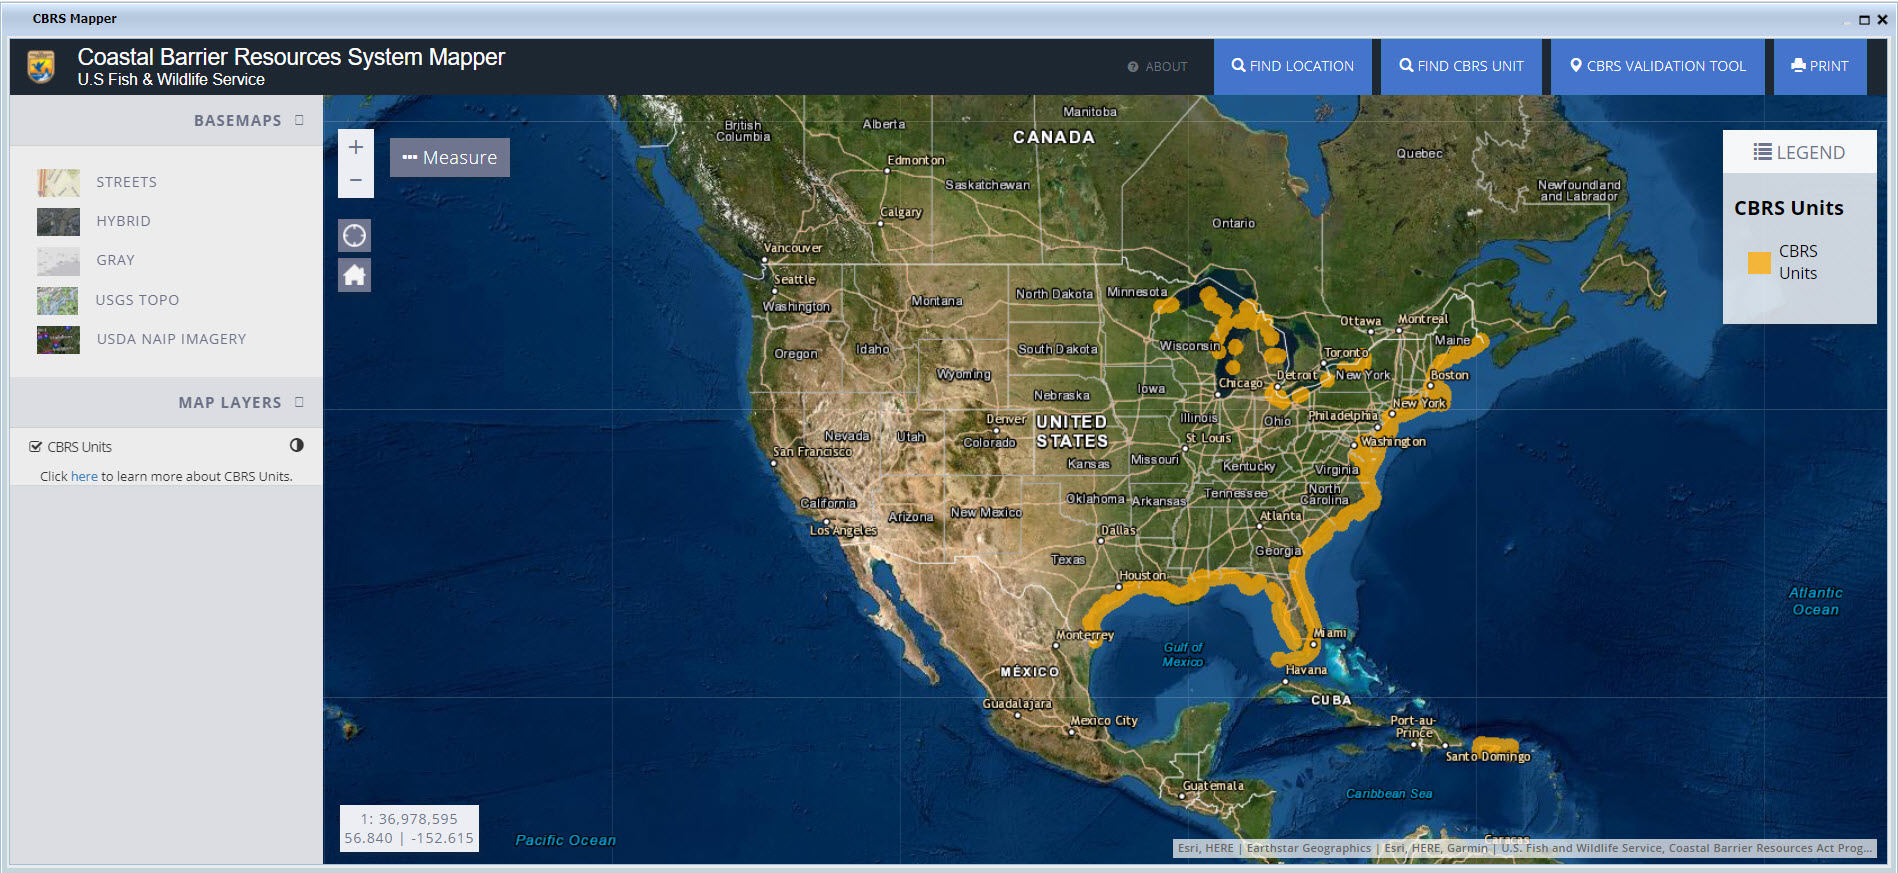The image size is (1898, 873).
Task: Click the 'here' link about CBRS Units
Action: tap(84, 477)
